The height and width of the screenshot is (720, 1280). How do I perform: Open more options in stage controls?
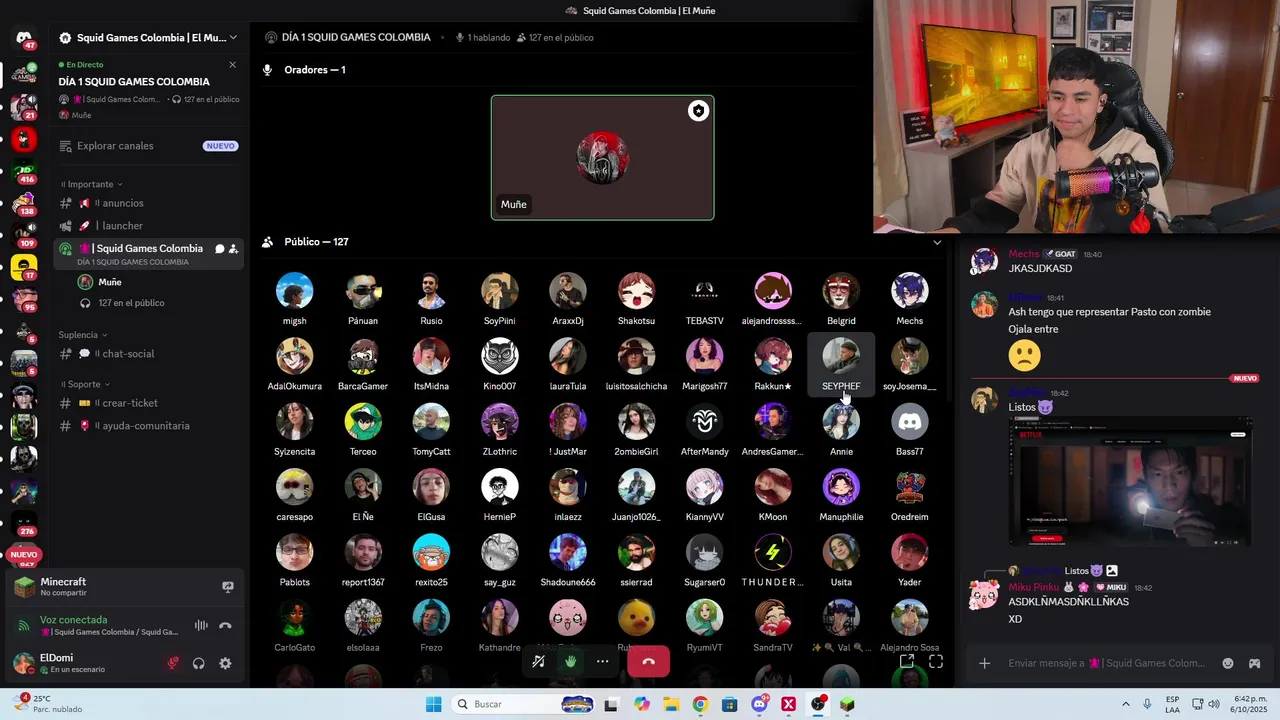click(602, 661)
